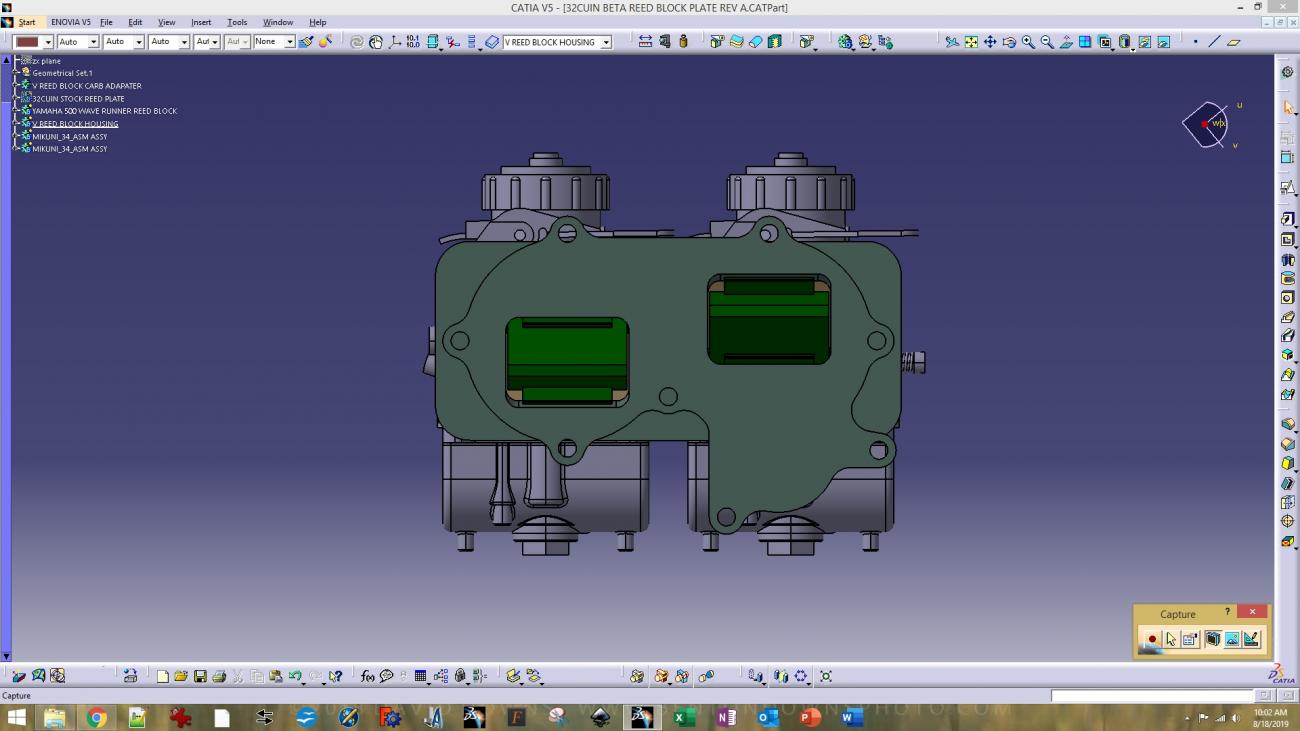Click the Normal View icon
Image resolution: width=1300 pixels, height=731 pixels.
1066,42
